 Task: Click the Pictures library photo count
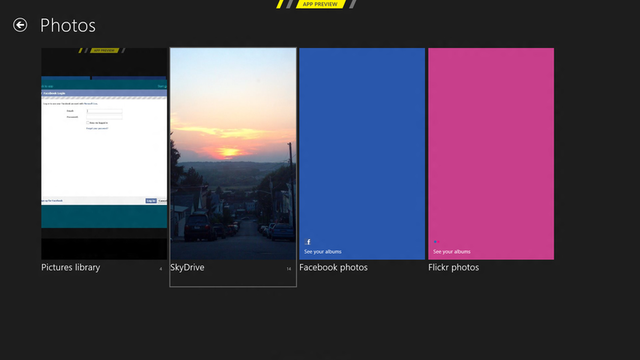click(160, 269)
